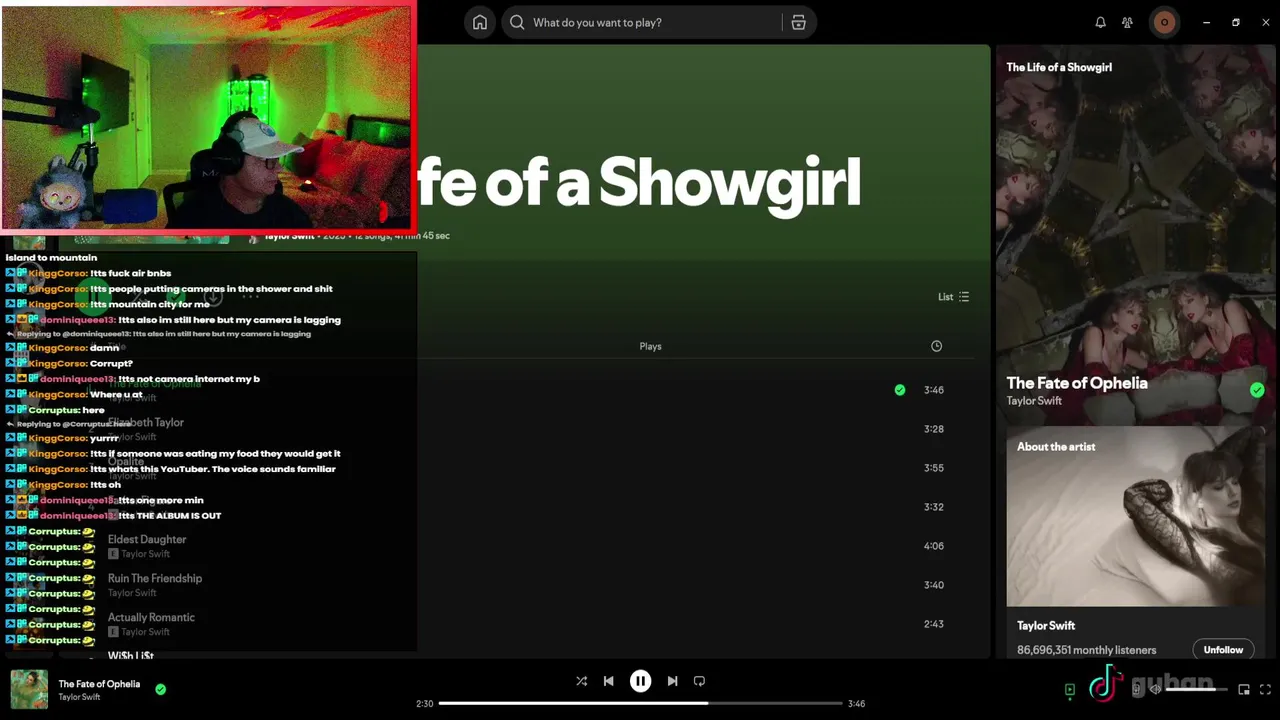Screen dimensions: 1280x720
Task: Mute using the volume speaker icon
Action: pos(1155,689)
